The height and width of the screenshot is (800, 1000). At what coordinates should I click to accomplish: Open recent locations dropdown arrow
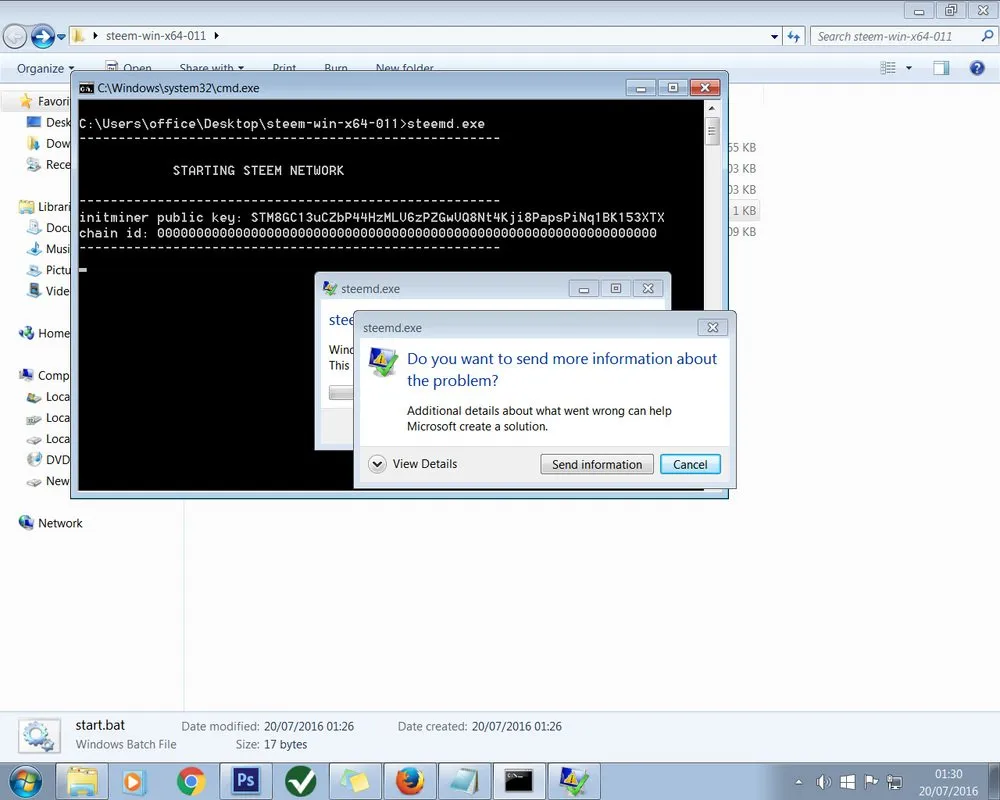(x=61, y=37)
